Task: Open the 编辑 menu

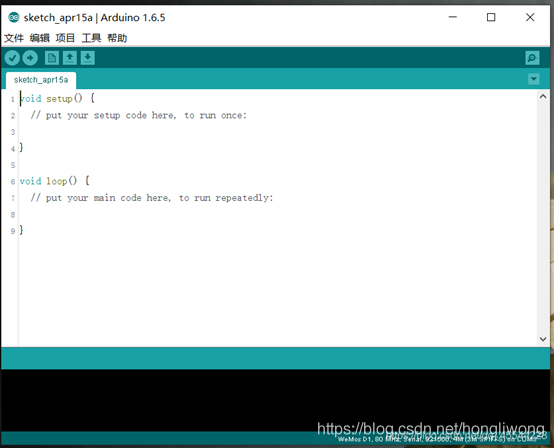Action: pos(40,38)
